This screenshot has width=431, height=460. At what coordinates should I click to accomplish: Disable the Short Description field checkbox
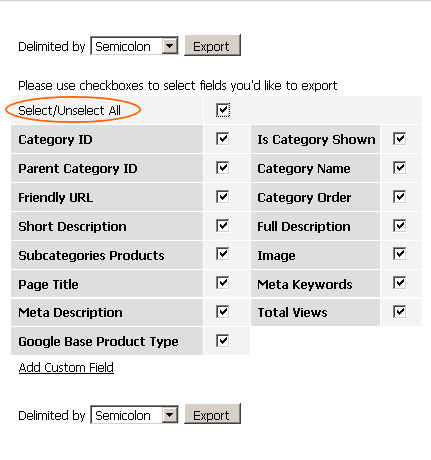(222, 226)
